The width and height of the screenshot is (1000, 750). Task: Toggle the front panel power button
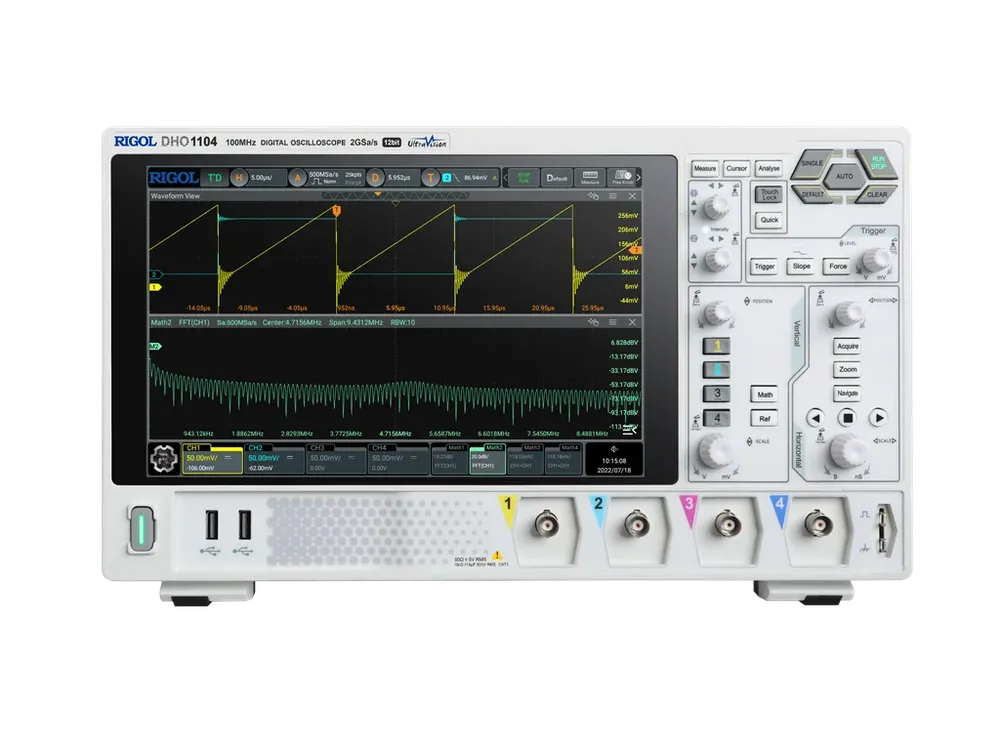click(142, 529)
